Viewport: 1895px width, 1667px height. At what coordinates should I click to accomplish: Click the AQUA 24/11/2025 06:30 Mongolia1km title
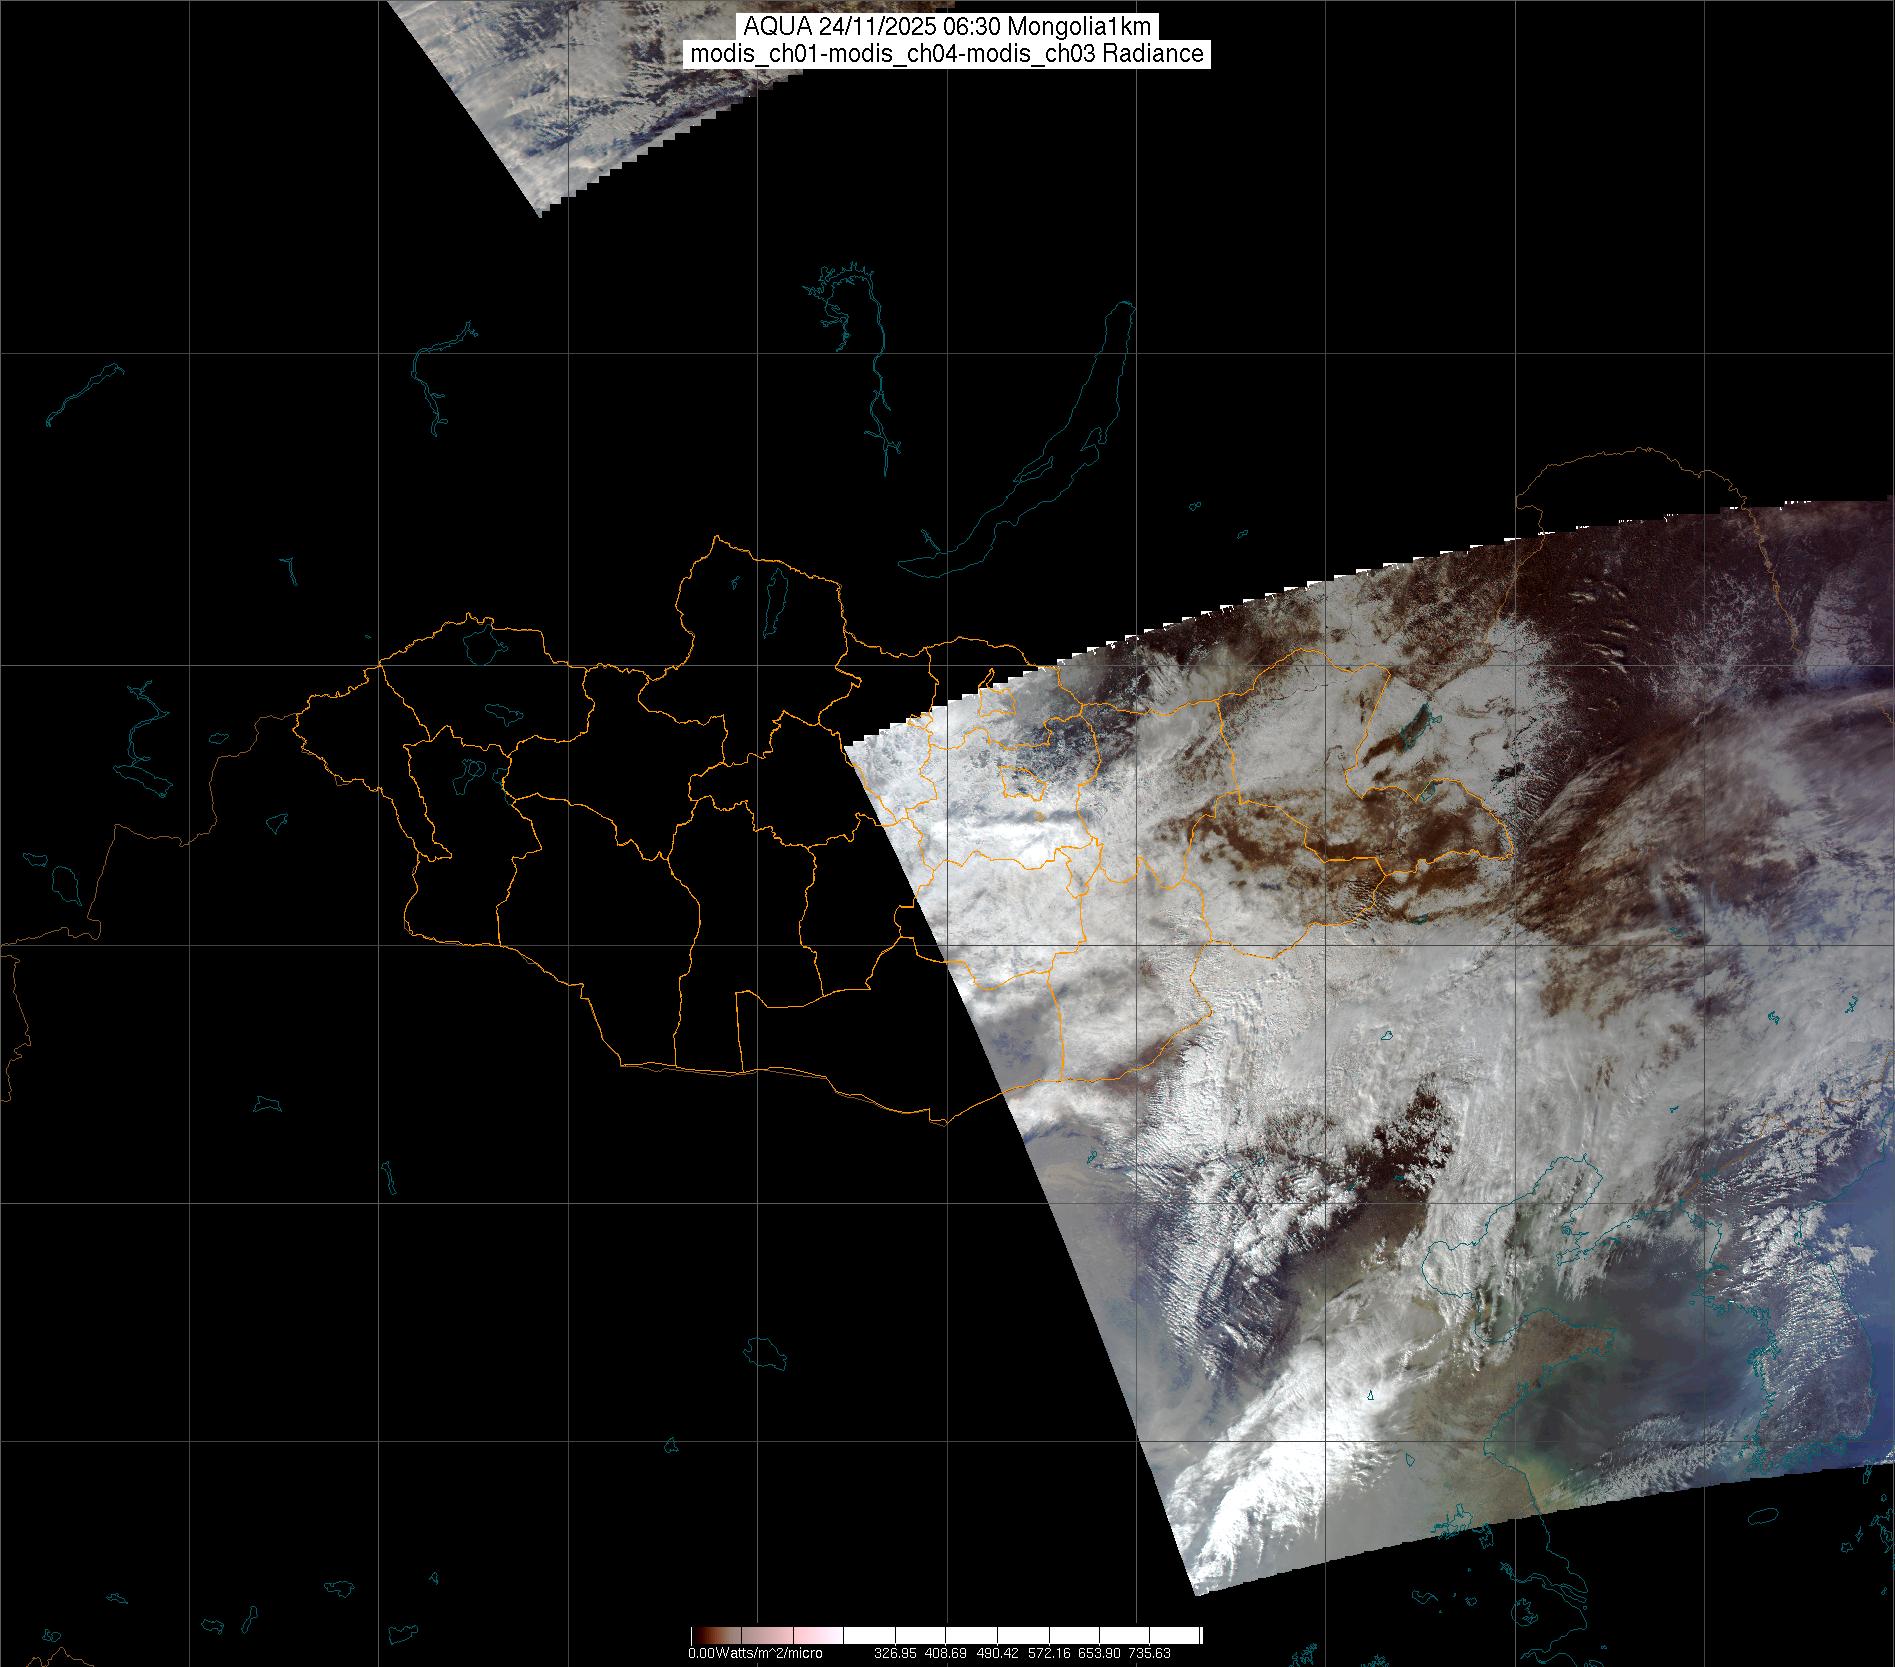947,27
